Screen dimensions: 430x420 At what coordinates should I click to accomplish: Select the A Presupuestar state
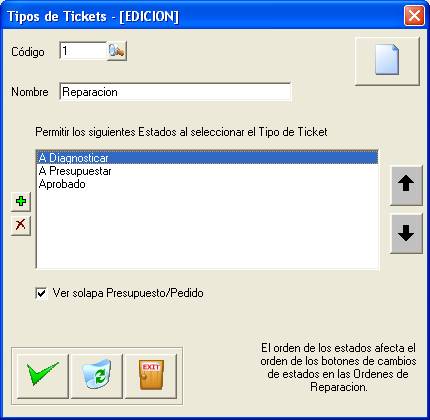[207, 171]
